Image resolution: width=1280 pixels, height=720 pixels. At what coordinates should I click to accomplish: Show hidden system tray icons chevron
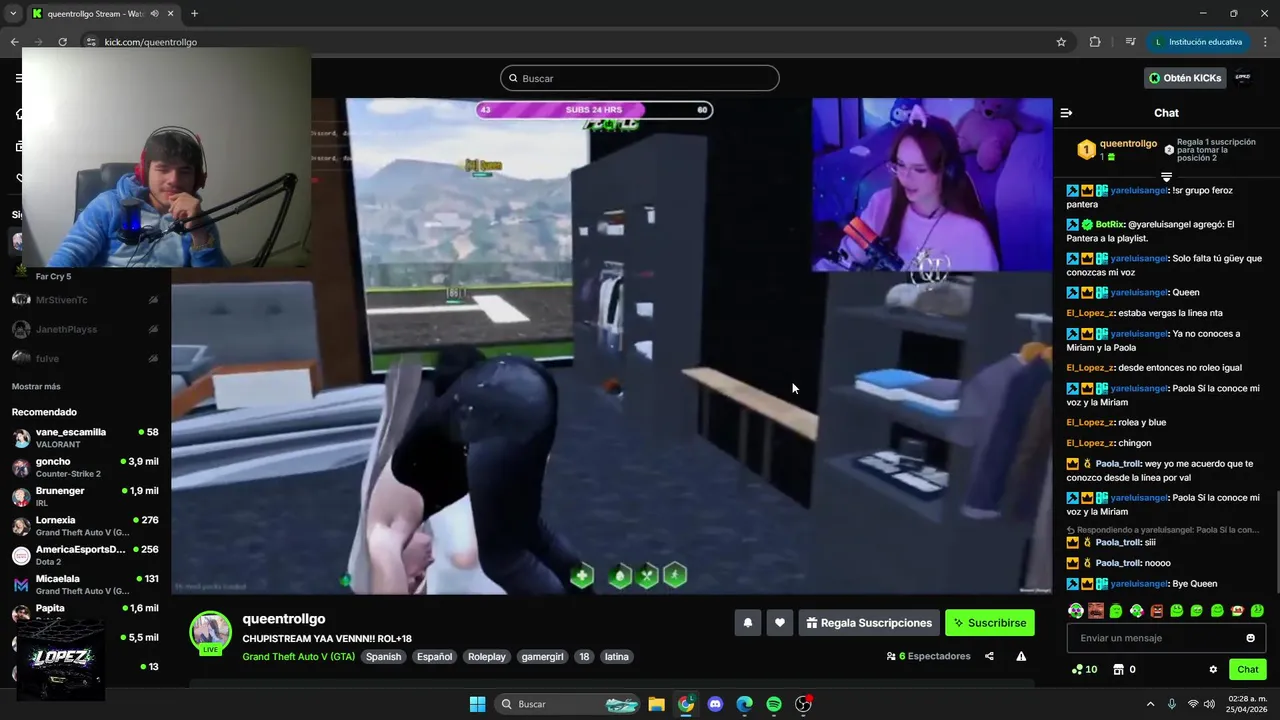coord(1150,704)
